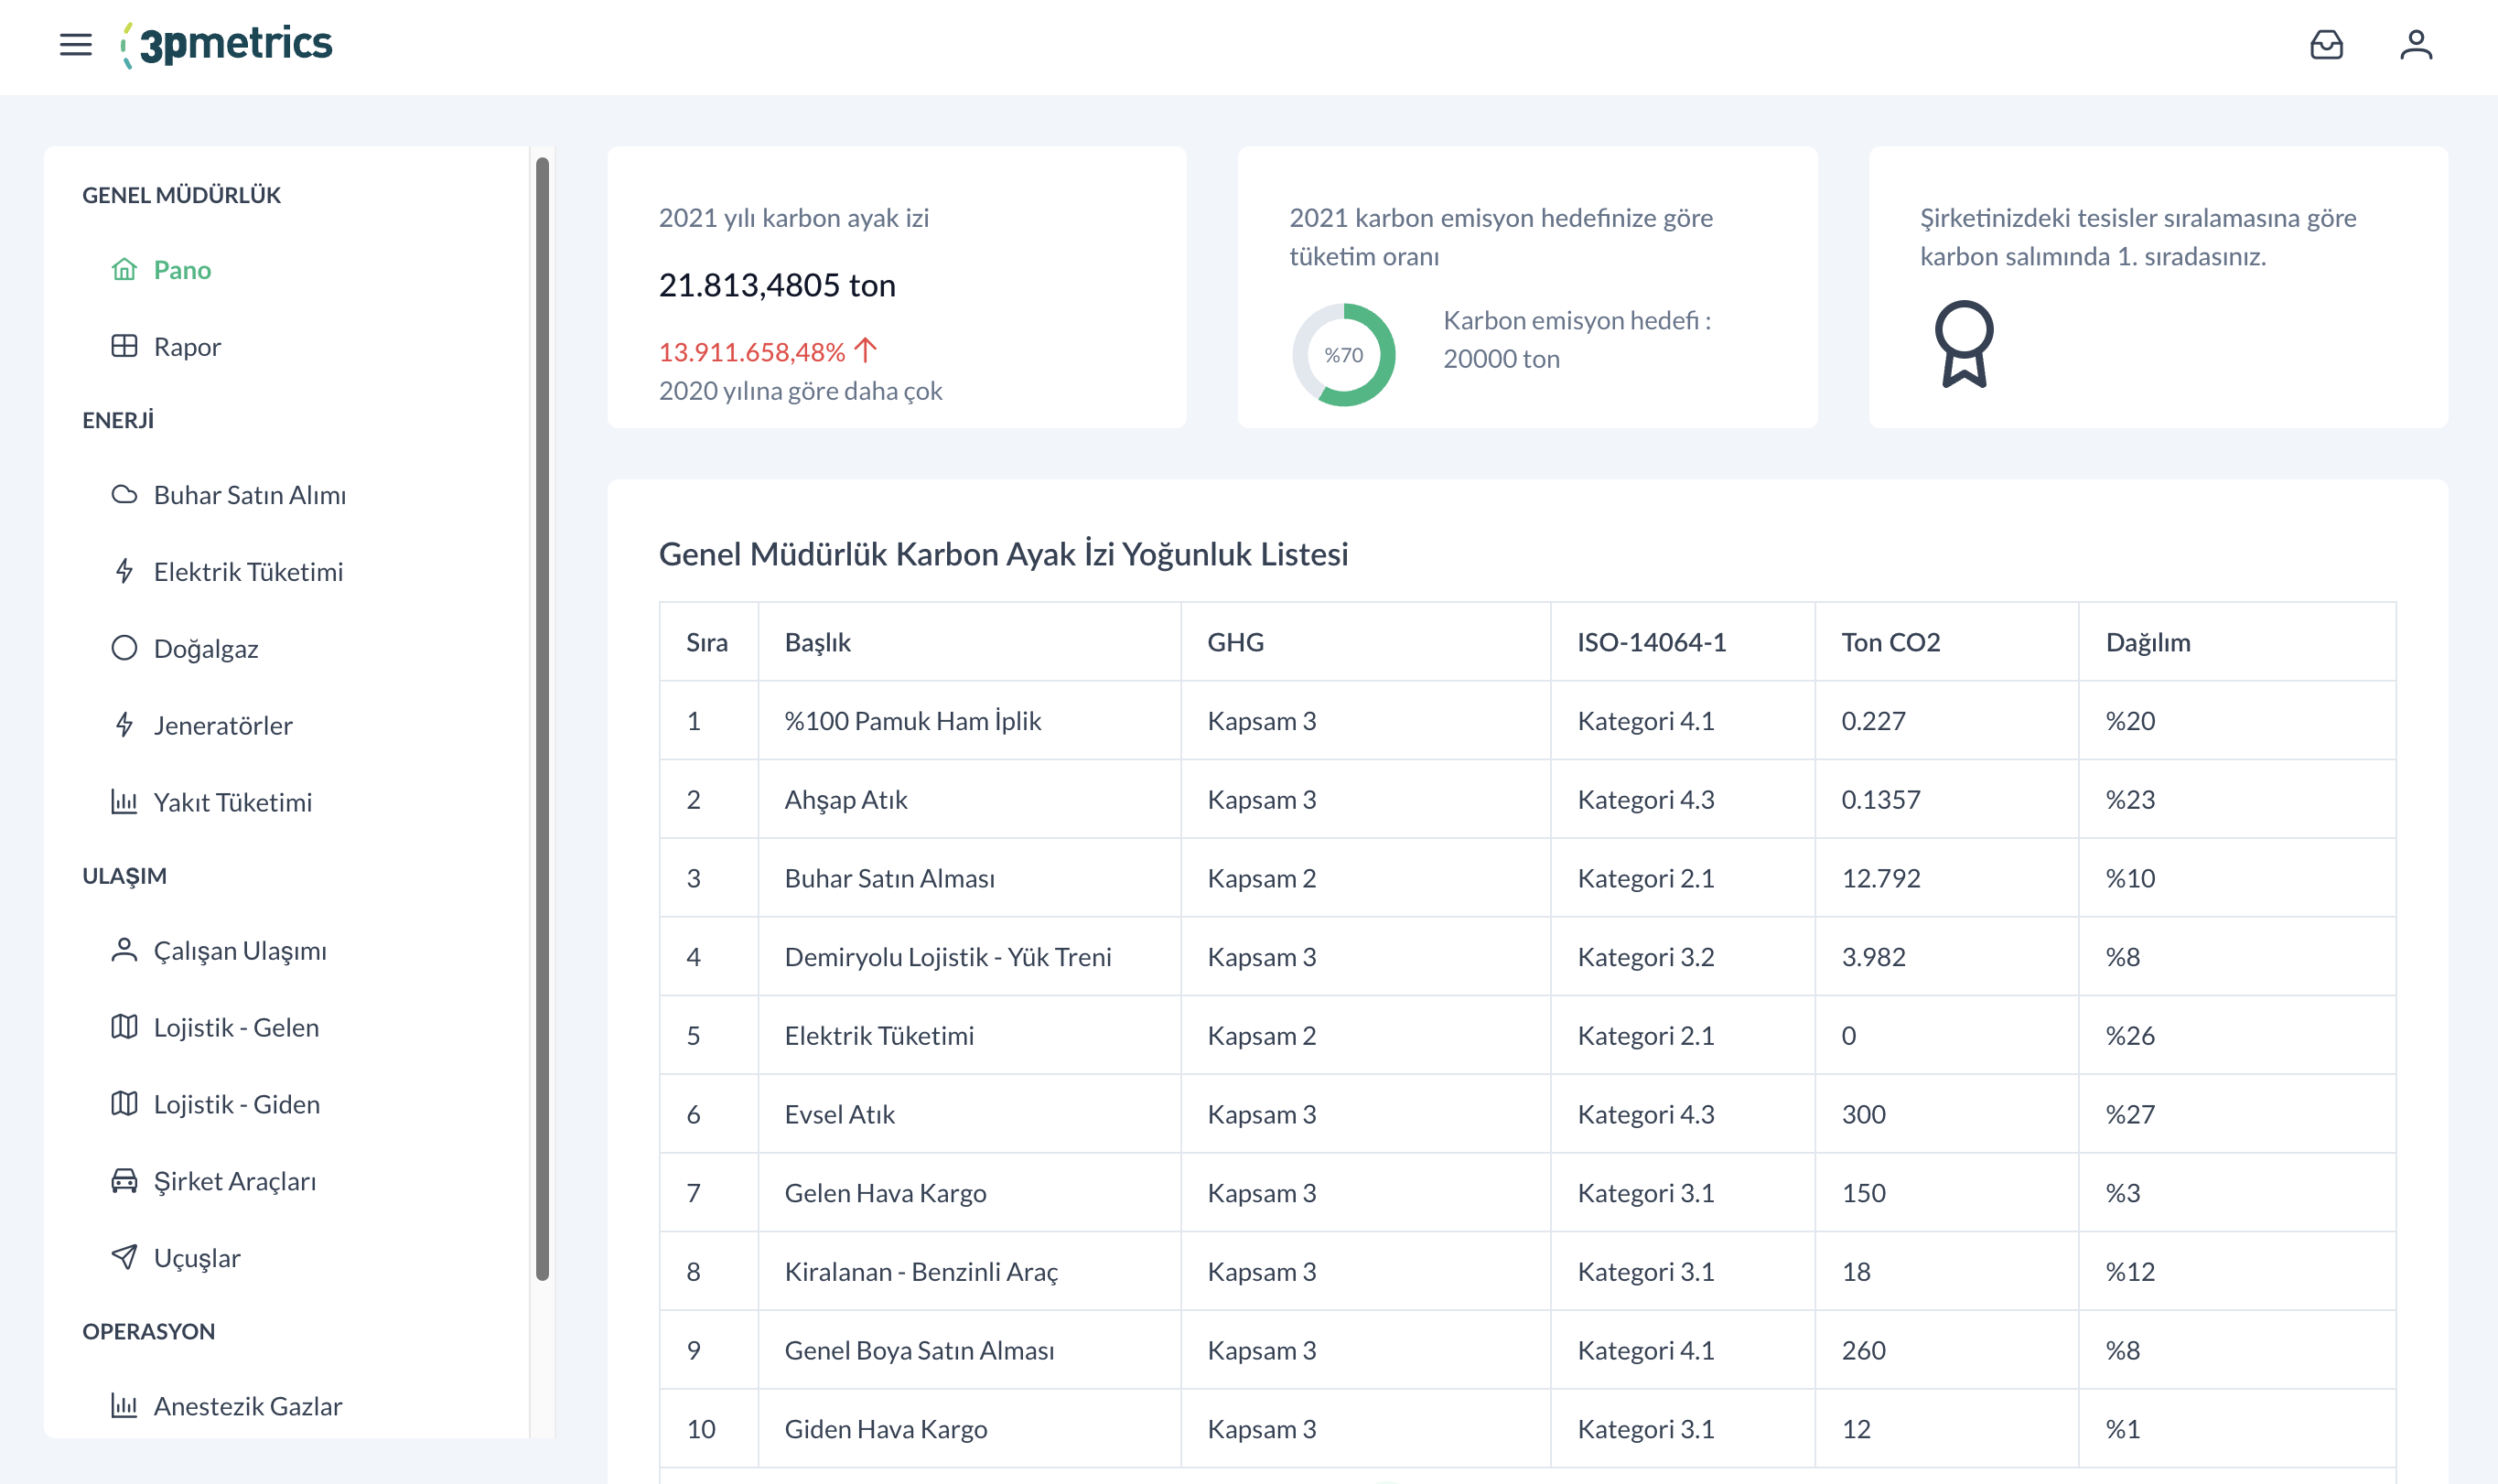Go to Buhar Satın Alımı page
Viewport: 2498px width, 1484px height.
point(250,495)
